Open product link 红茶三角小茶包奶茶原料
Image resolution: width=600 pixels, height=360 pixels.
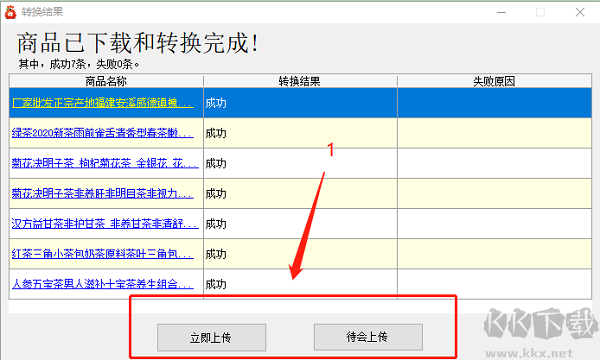pos(103,254)
